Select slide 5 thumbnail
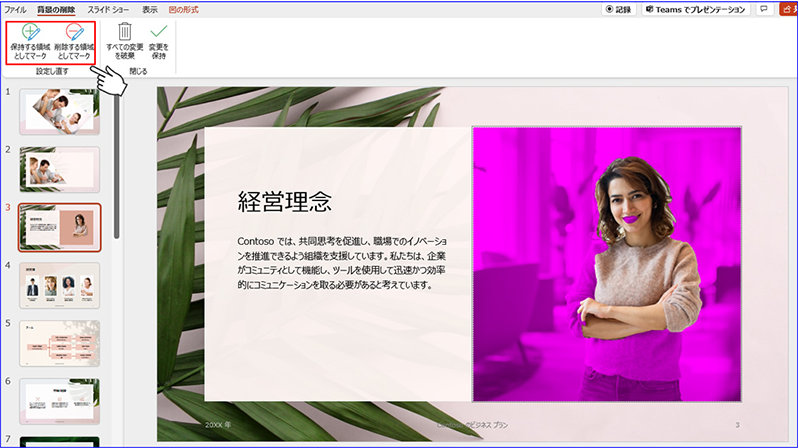The width and height of the screenshot is (799, 448). [x=59, y=344]
